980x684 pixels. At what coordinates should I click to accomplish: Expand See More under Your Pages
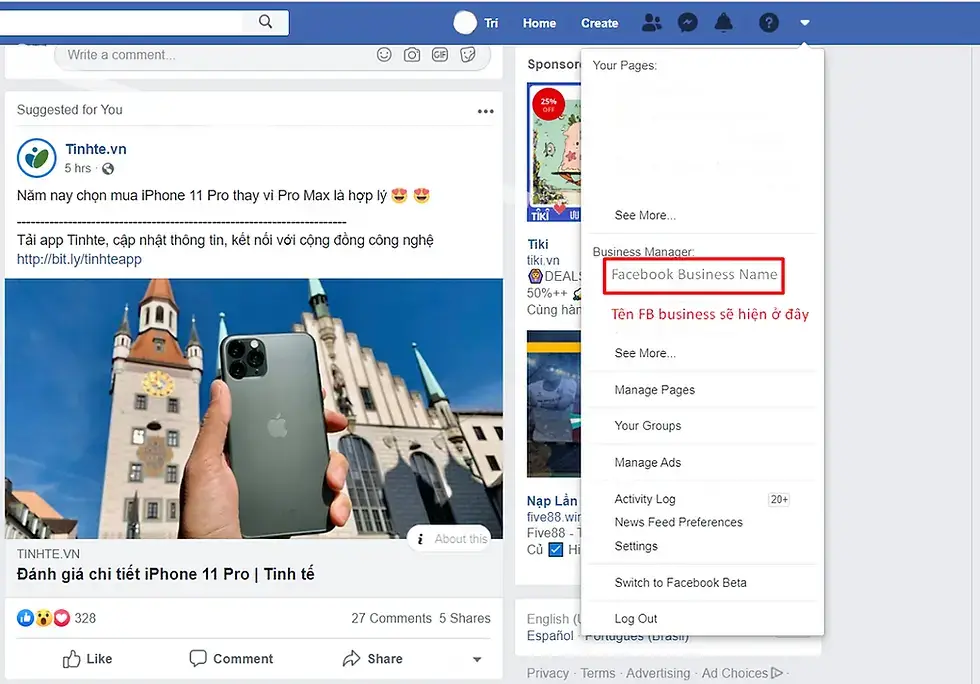click(x=645, y=215)
